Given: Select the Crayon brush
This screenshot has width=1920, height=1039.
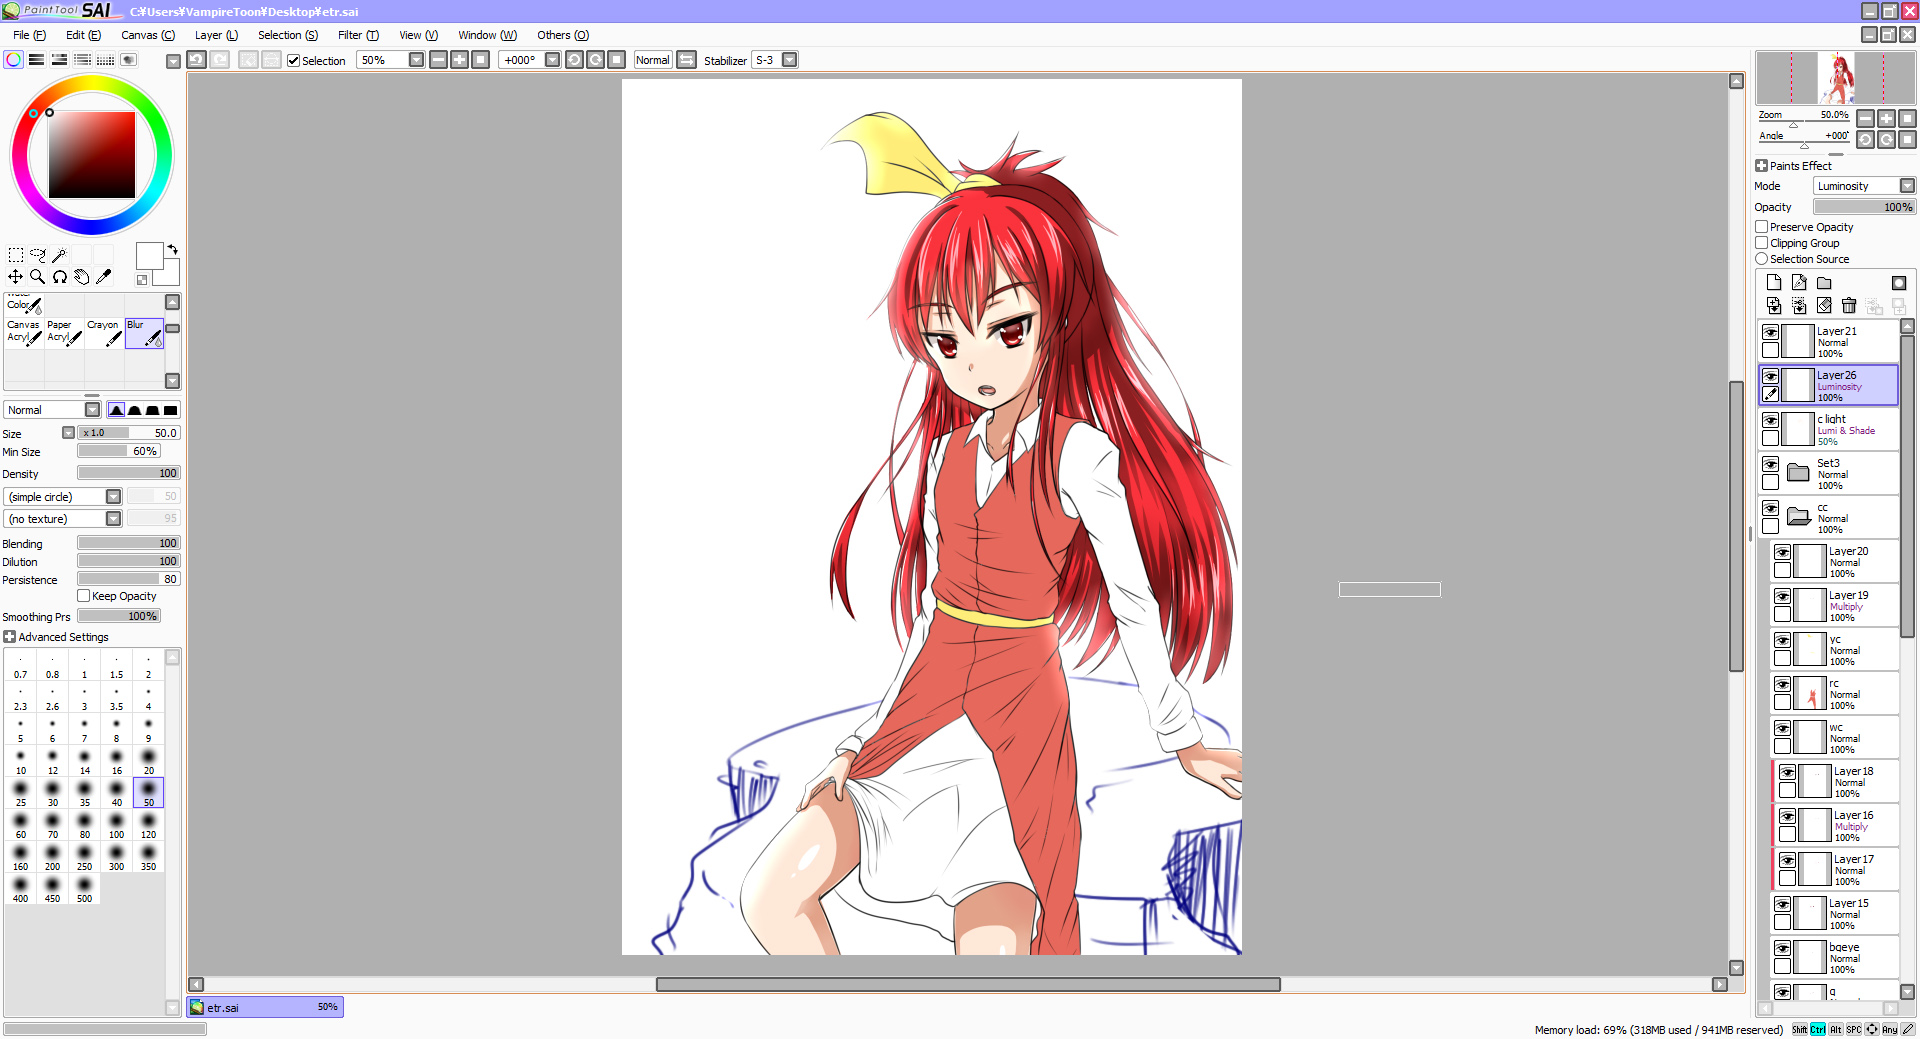Looking at the screenshot, I should coord(104,334).
